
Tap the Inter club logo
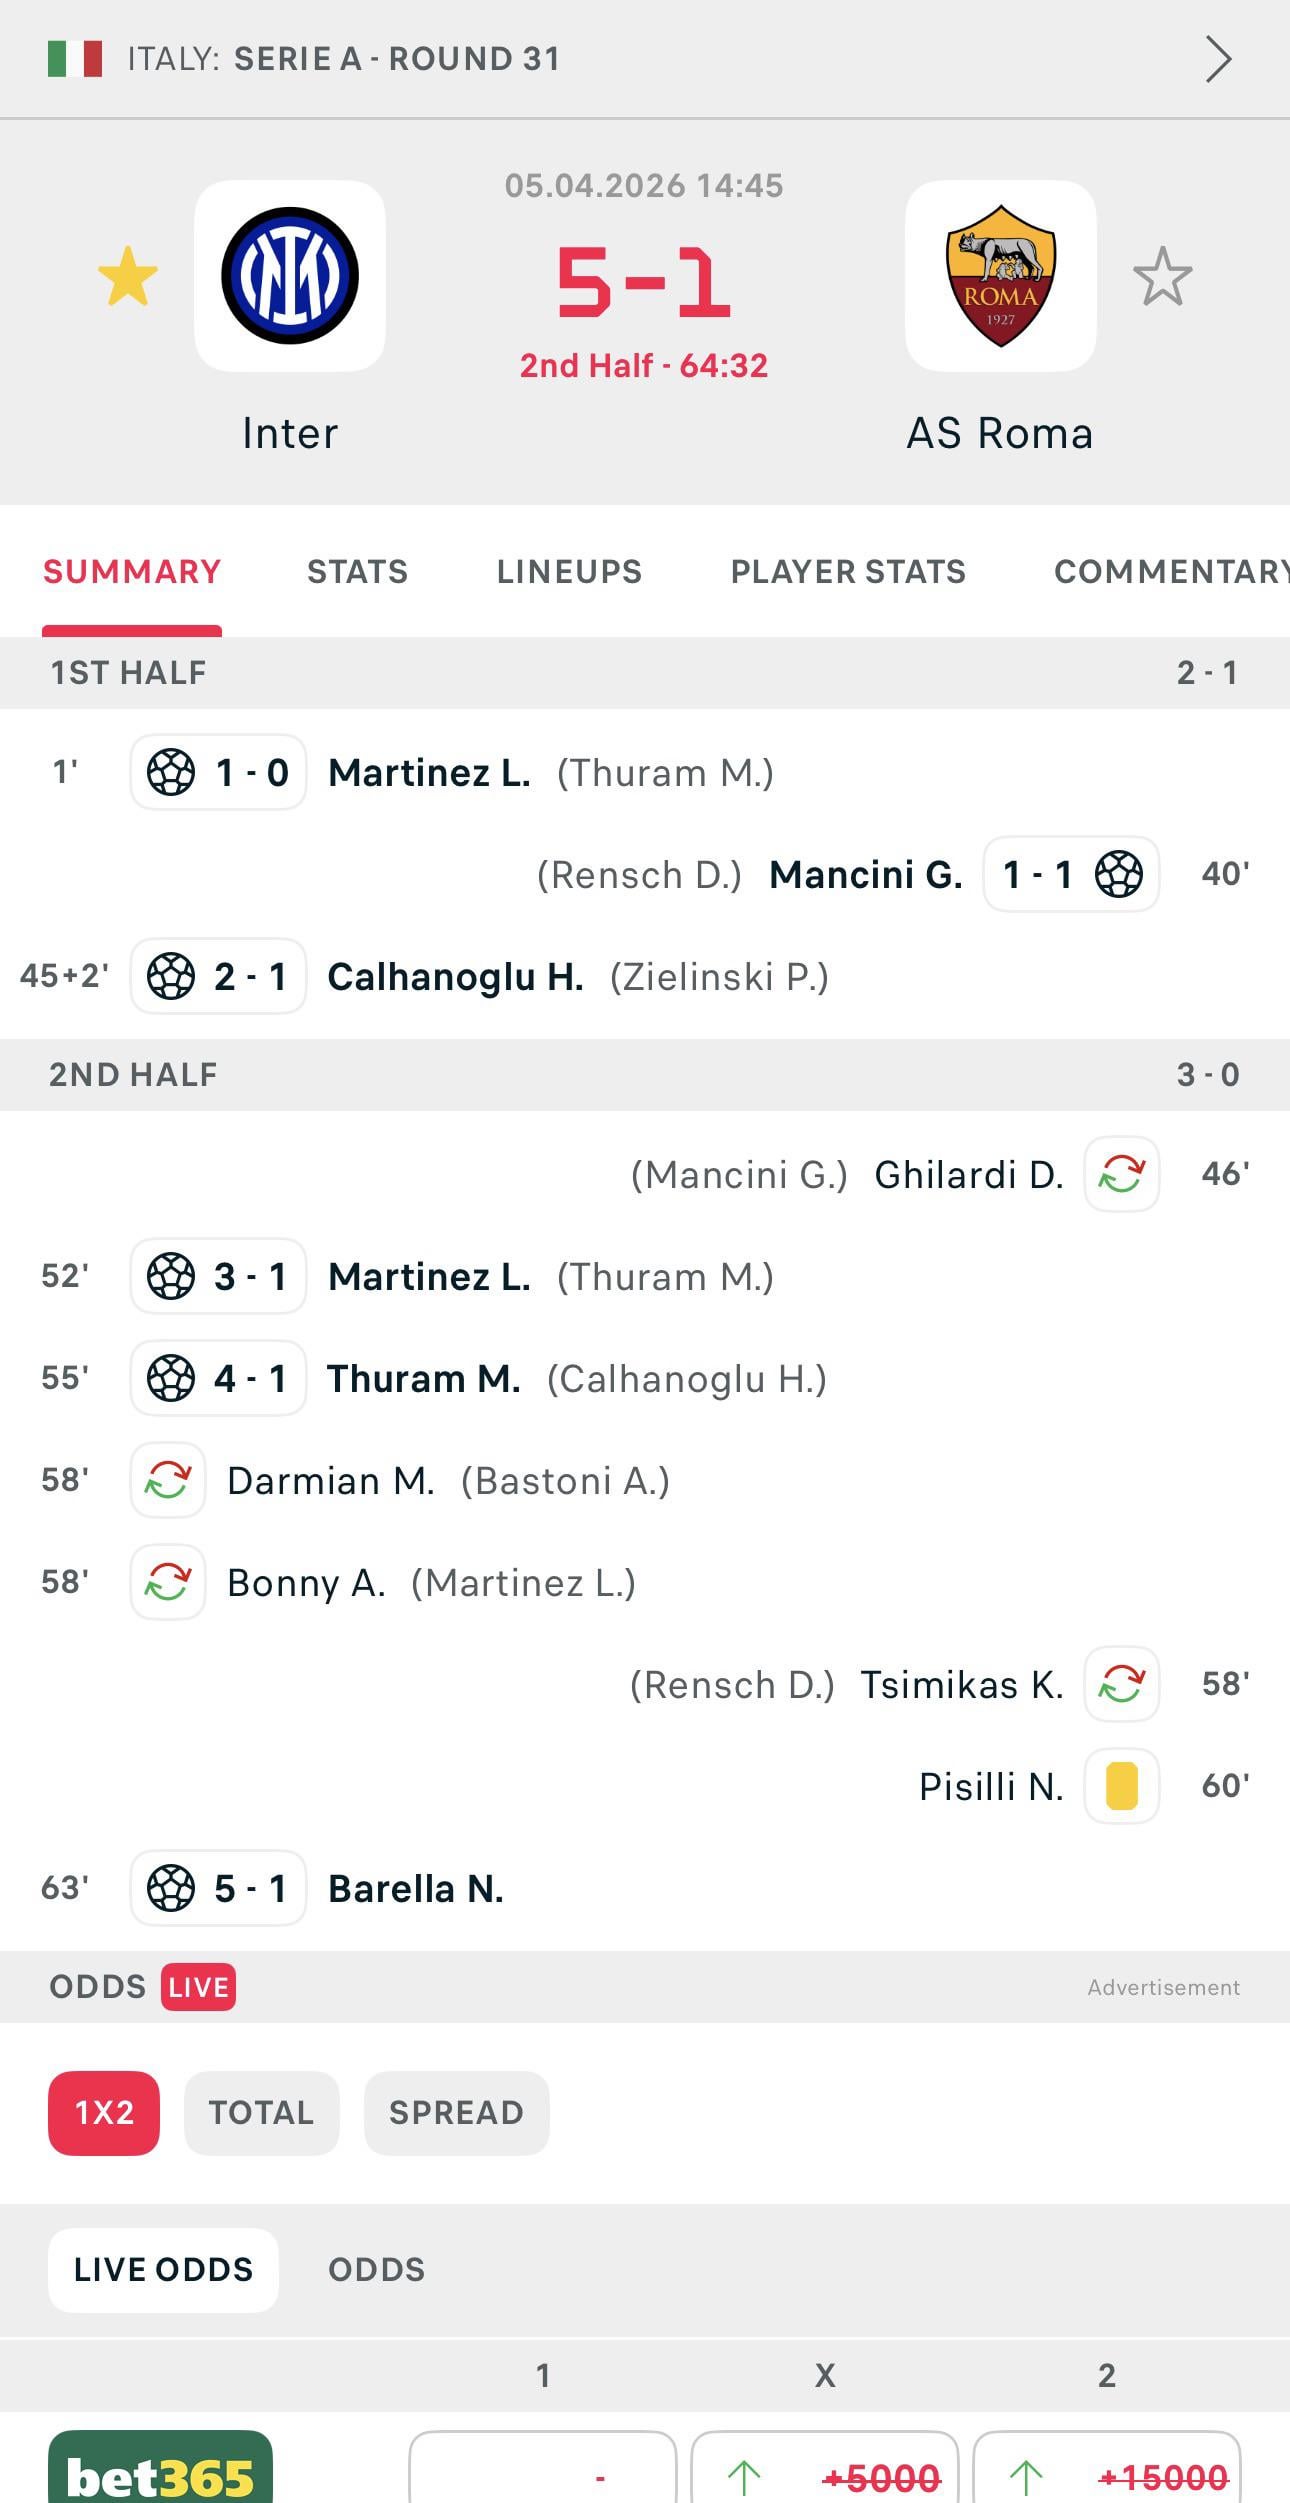click(x=290, y=276)
